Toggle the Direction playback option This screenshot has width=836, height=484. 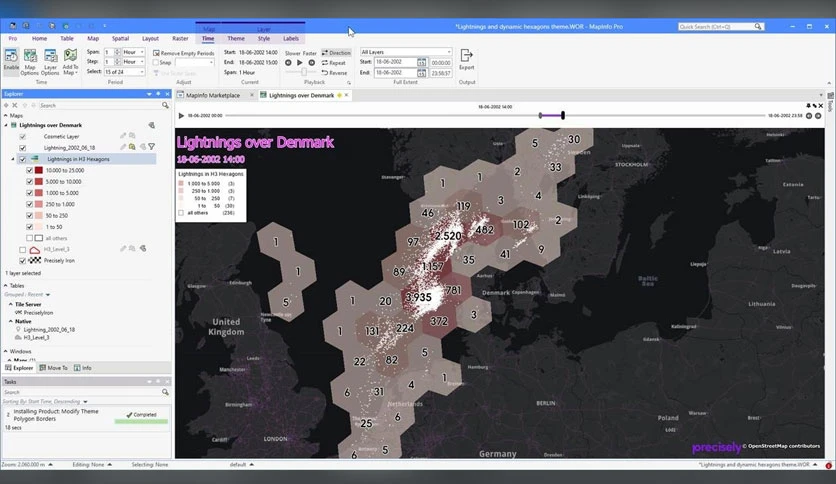pos(336,53)
